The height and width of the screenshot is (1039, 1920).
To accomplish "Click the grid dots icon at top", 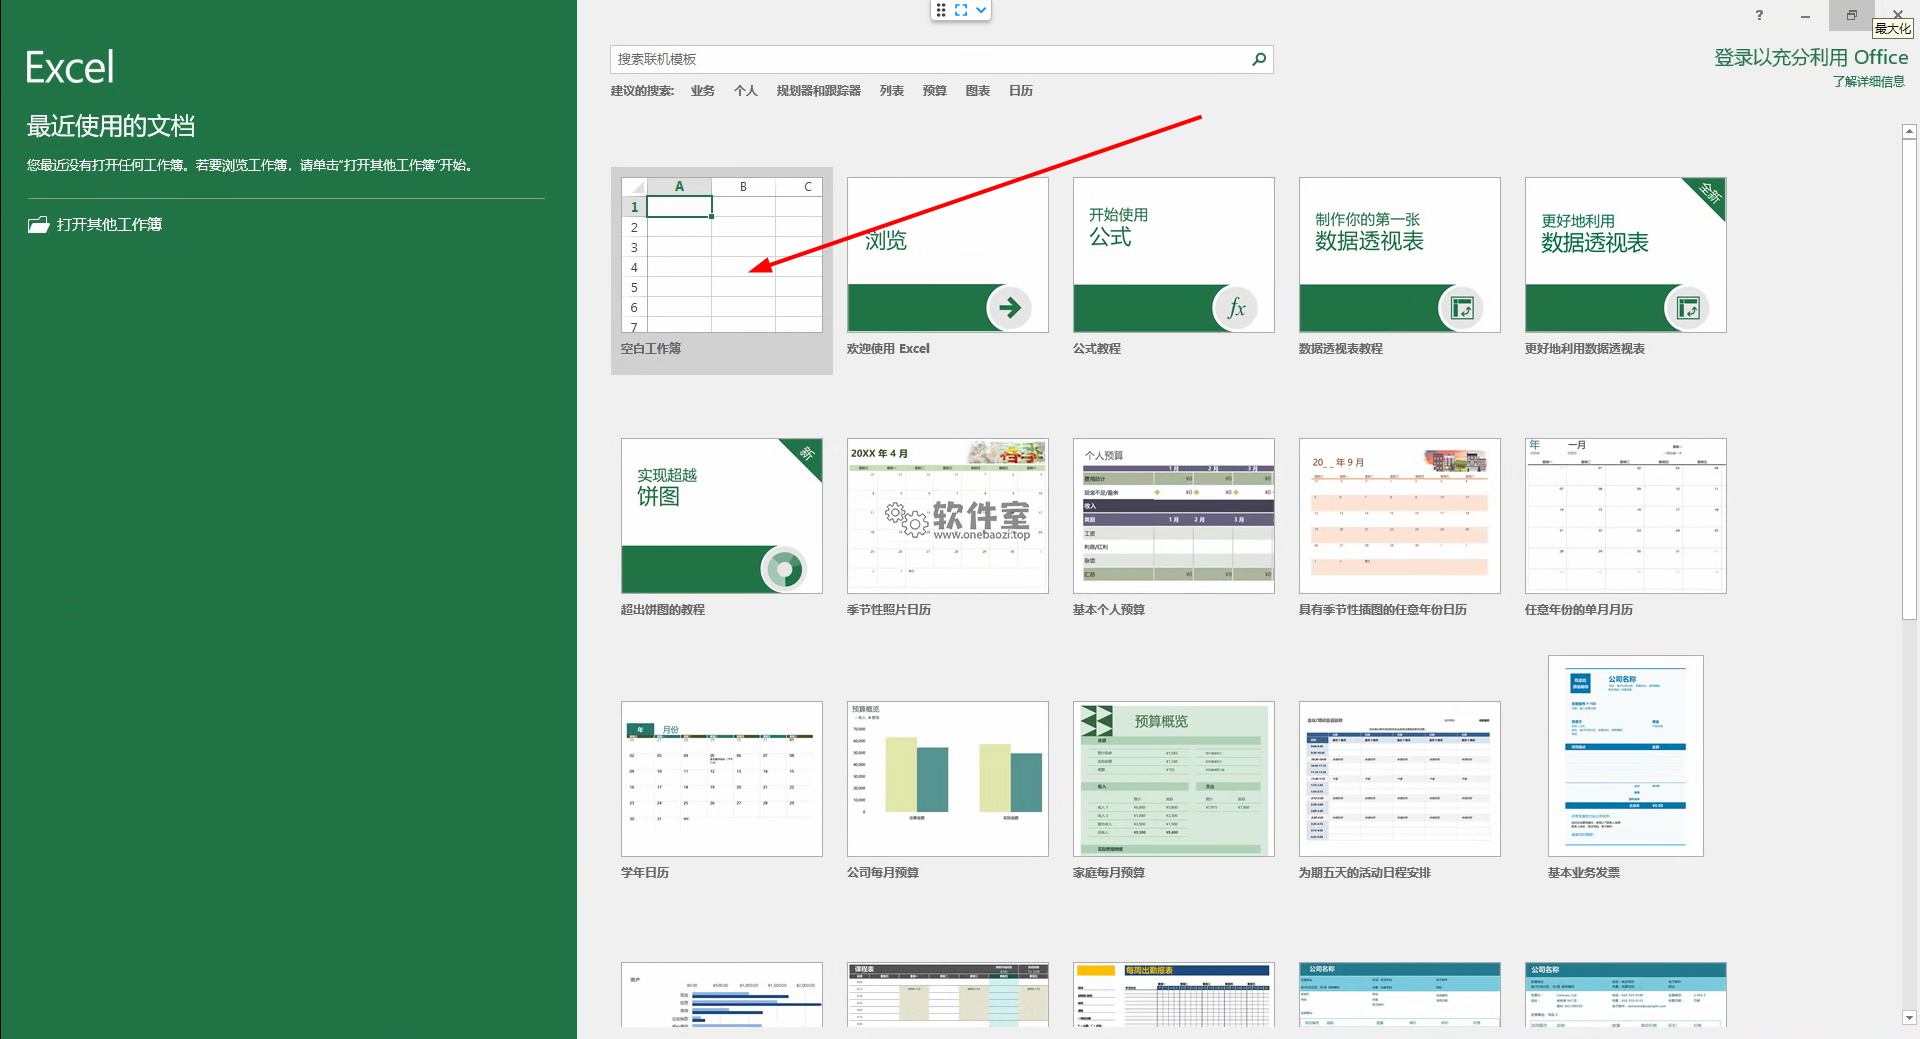I will coord(941,10).
